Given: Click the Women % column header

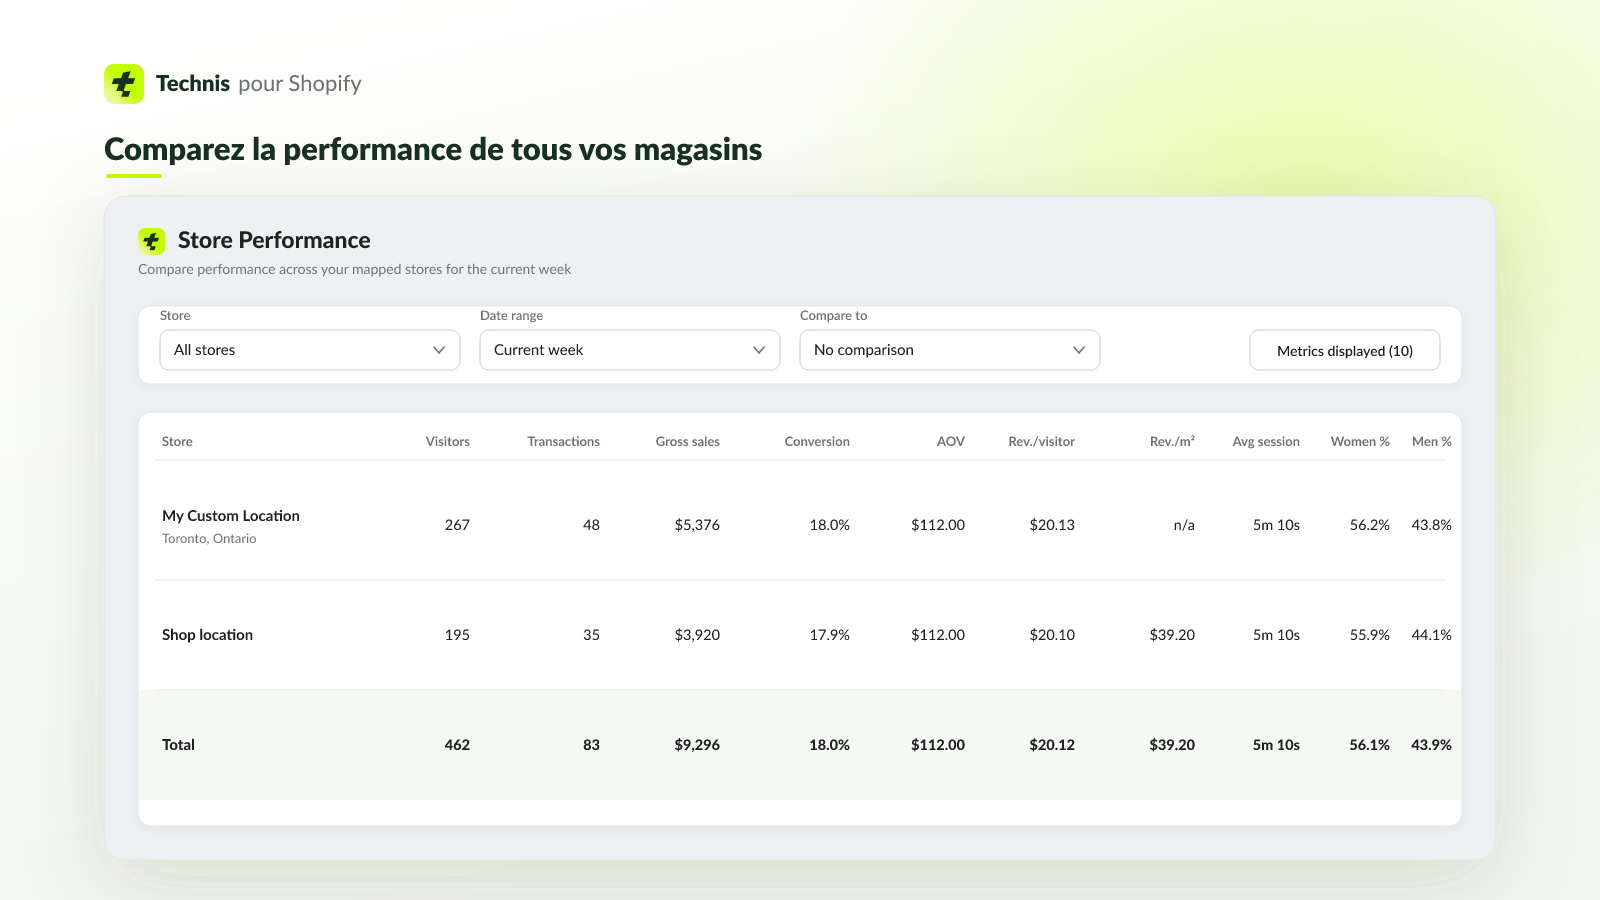Looking at the screenshot, I should click(x=1360, y=441).
